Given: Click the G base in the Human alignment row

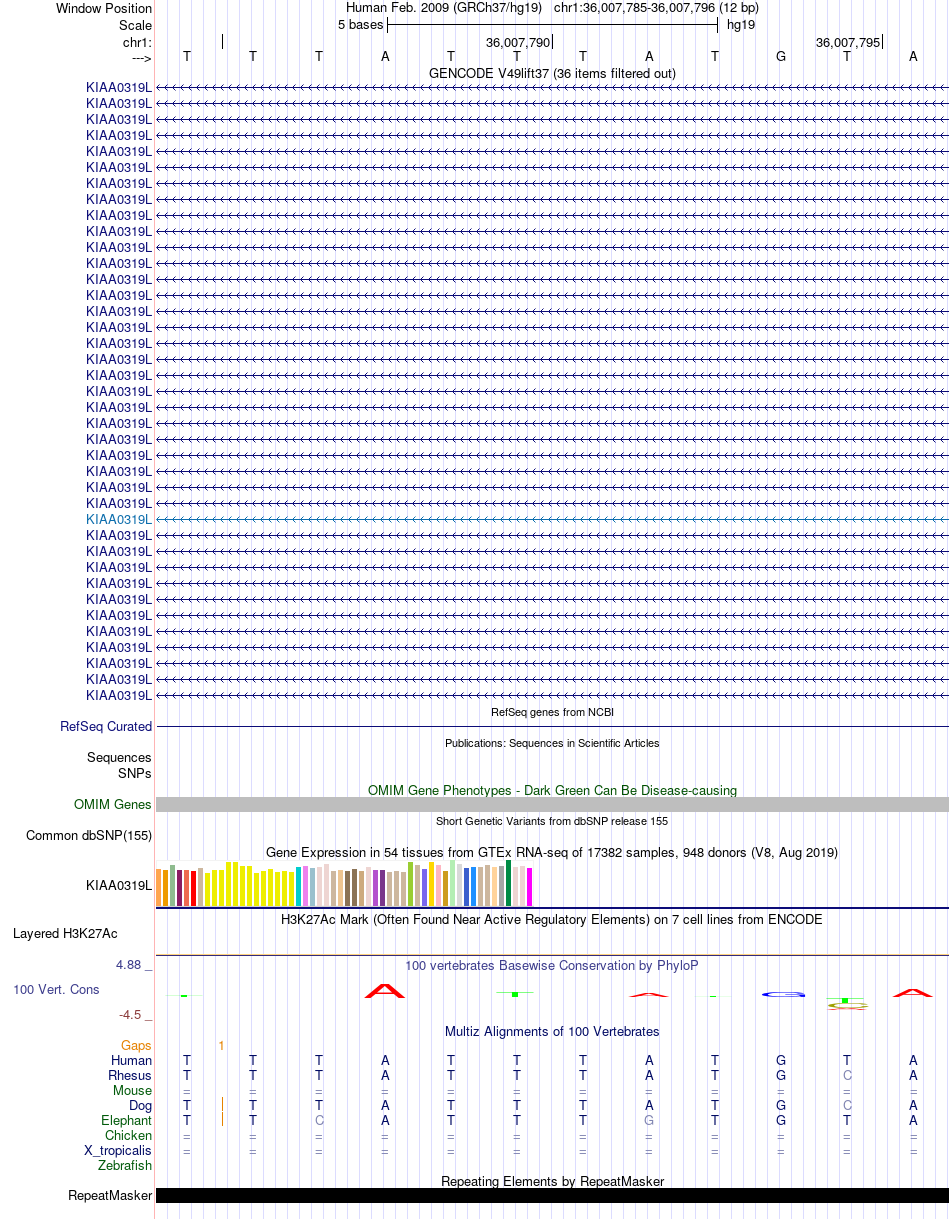Looking at the screenshot, I should tap(781, 1061).
